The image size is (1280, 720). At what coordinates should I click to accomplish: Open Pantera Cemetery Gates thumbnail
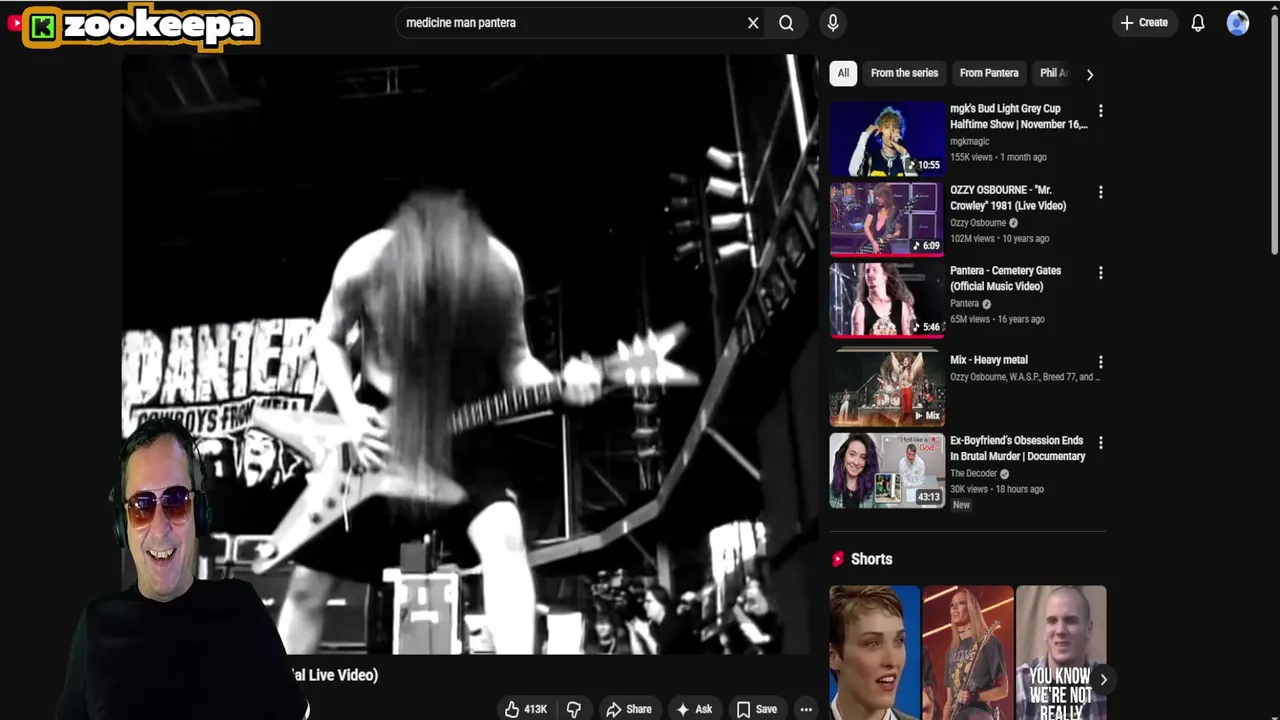point(887,300)
